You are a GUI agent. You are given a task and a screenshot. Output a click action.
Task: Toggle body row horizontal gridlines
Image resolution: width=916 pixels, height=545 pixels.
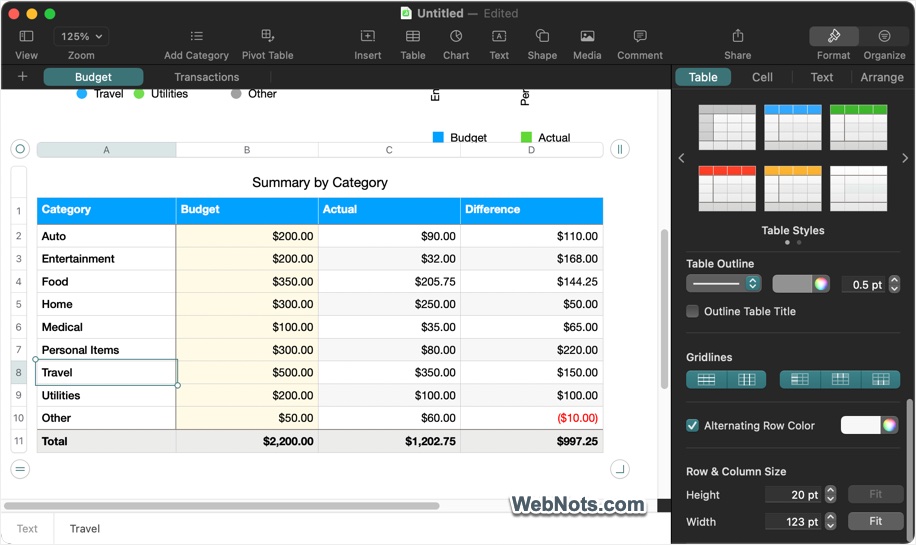[x=706, y=380]
